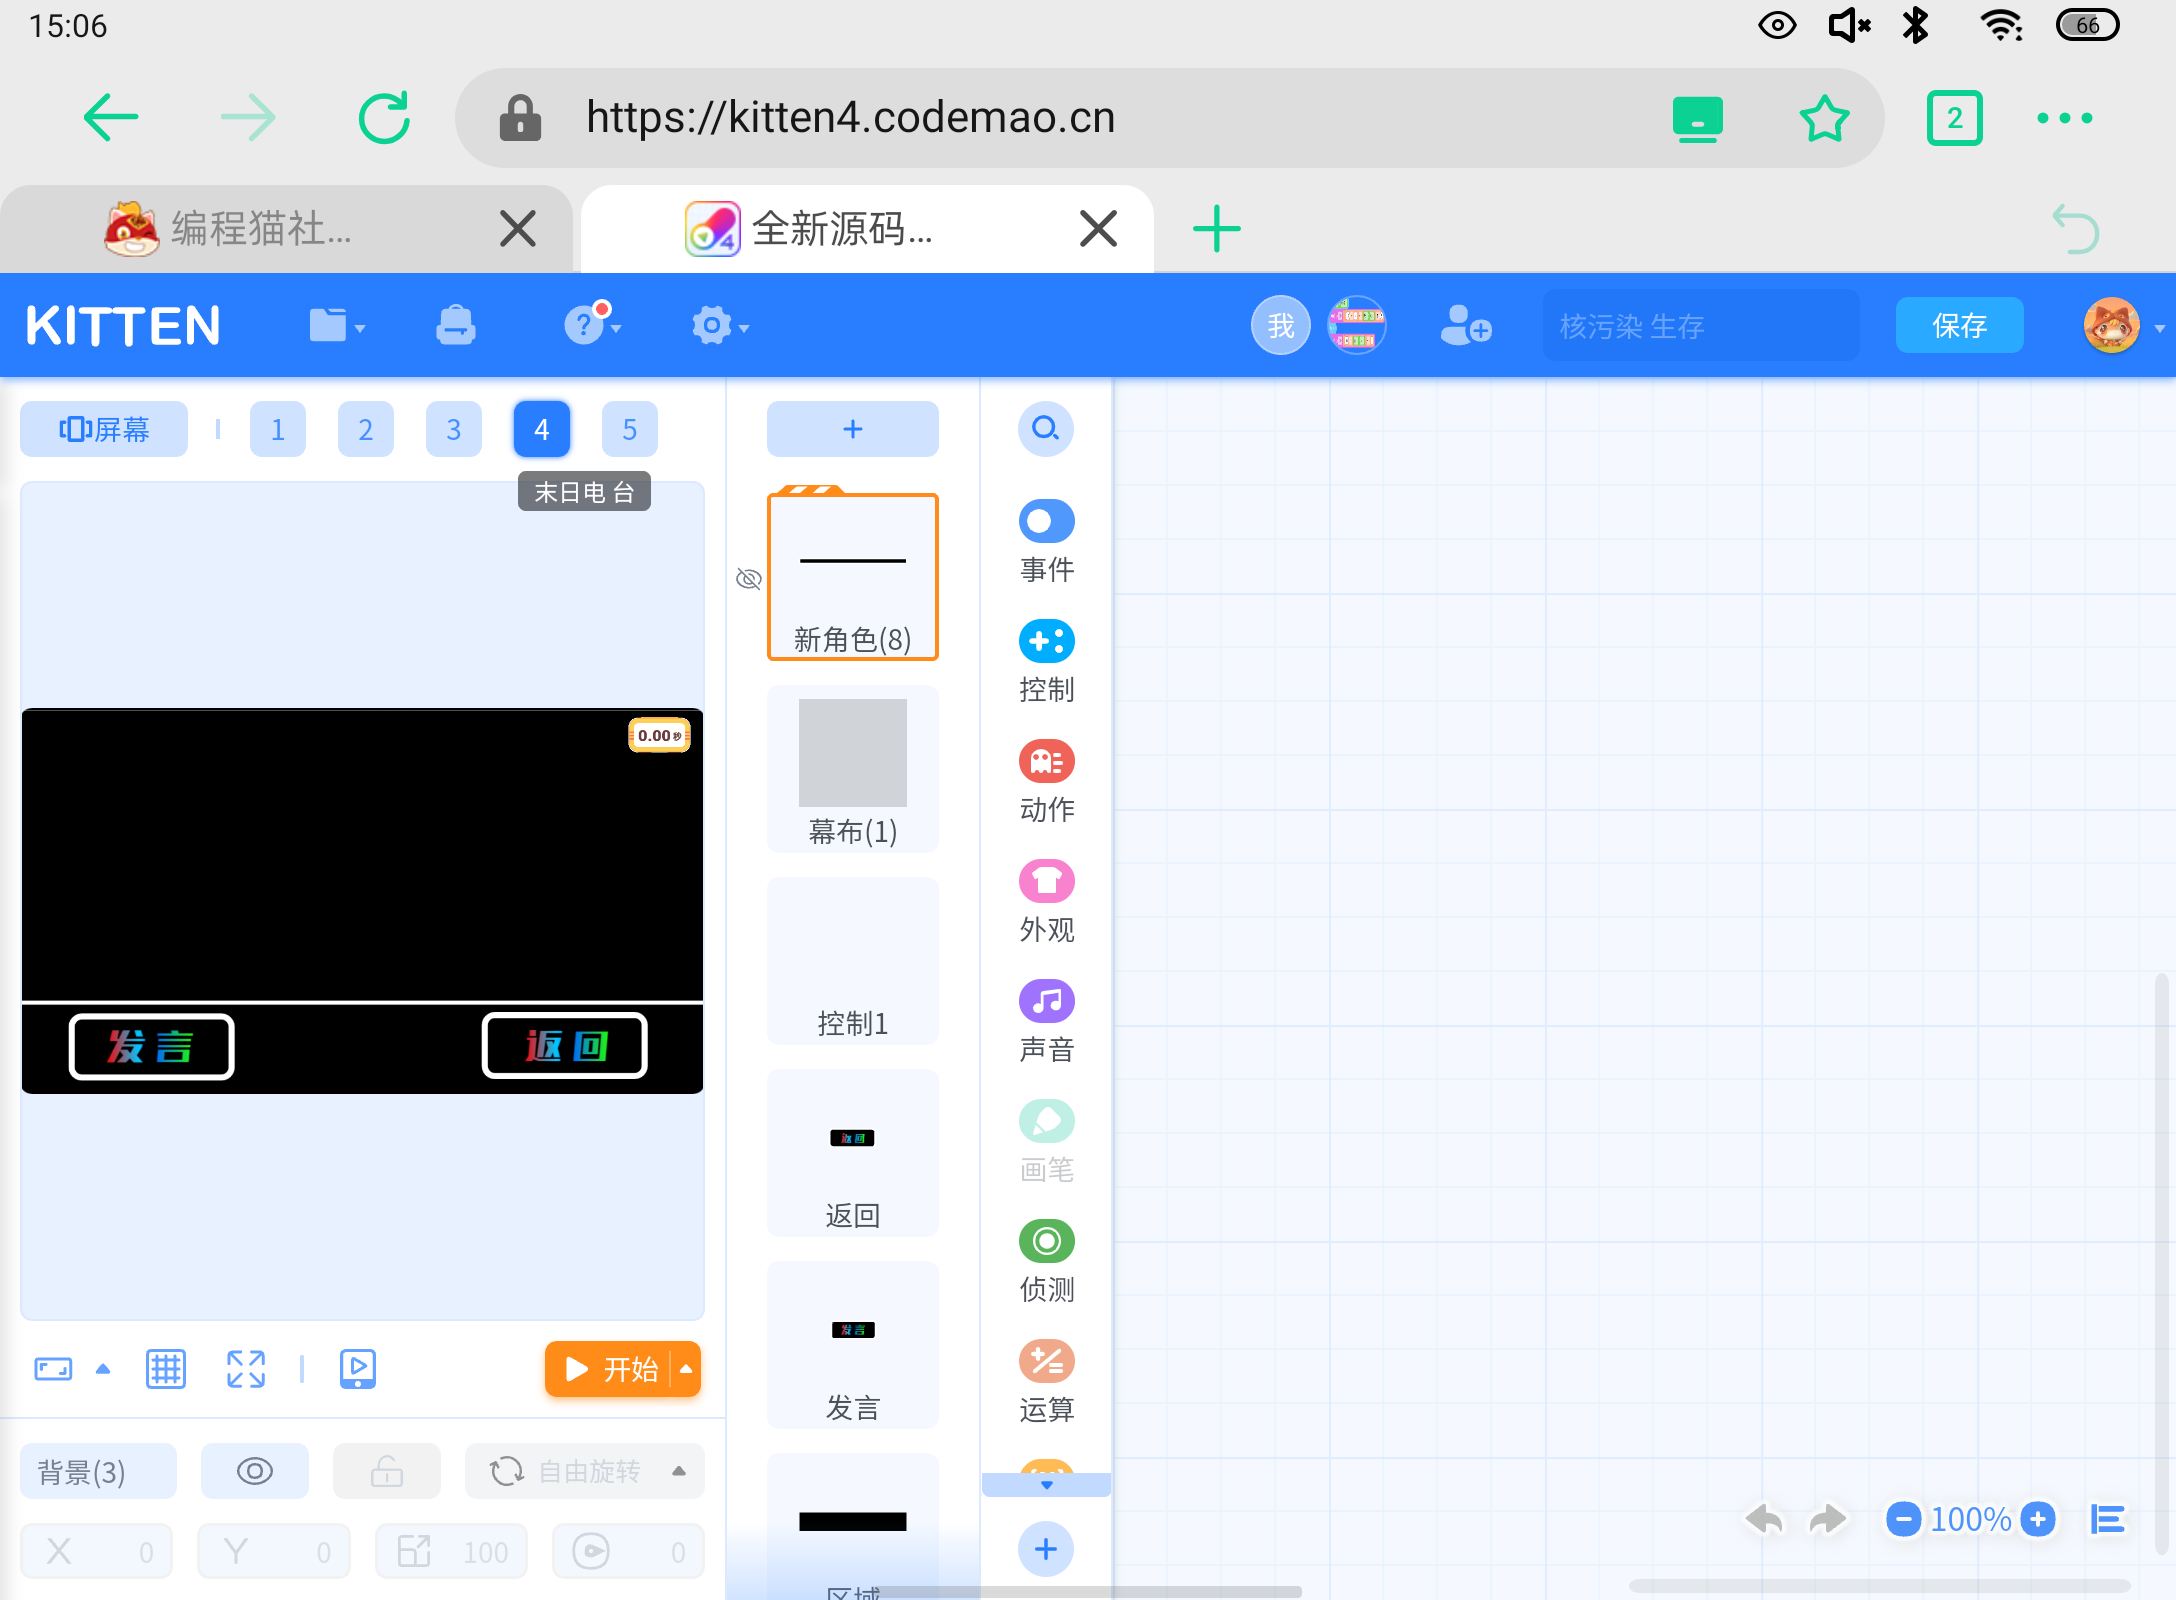Add a new actor with plus button
This screenshot has height=1600, width=2176.
point(853,429)
